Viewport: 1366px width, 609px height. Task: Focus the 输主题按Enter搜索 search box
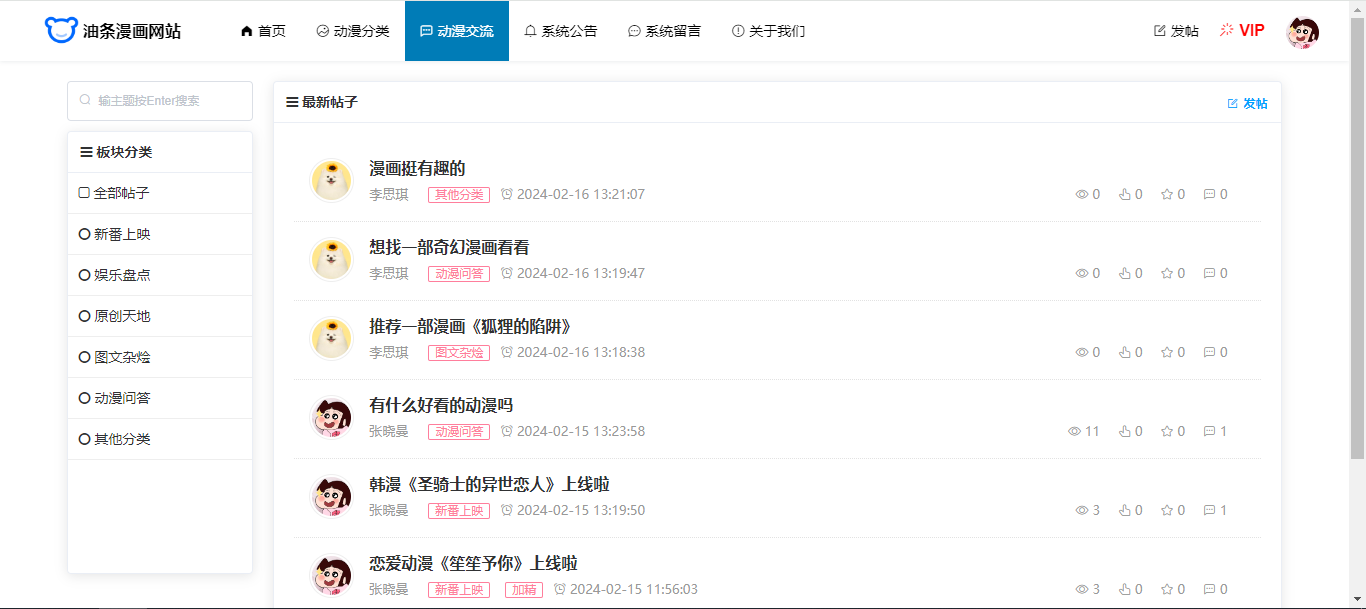coord(160,101)
